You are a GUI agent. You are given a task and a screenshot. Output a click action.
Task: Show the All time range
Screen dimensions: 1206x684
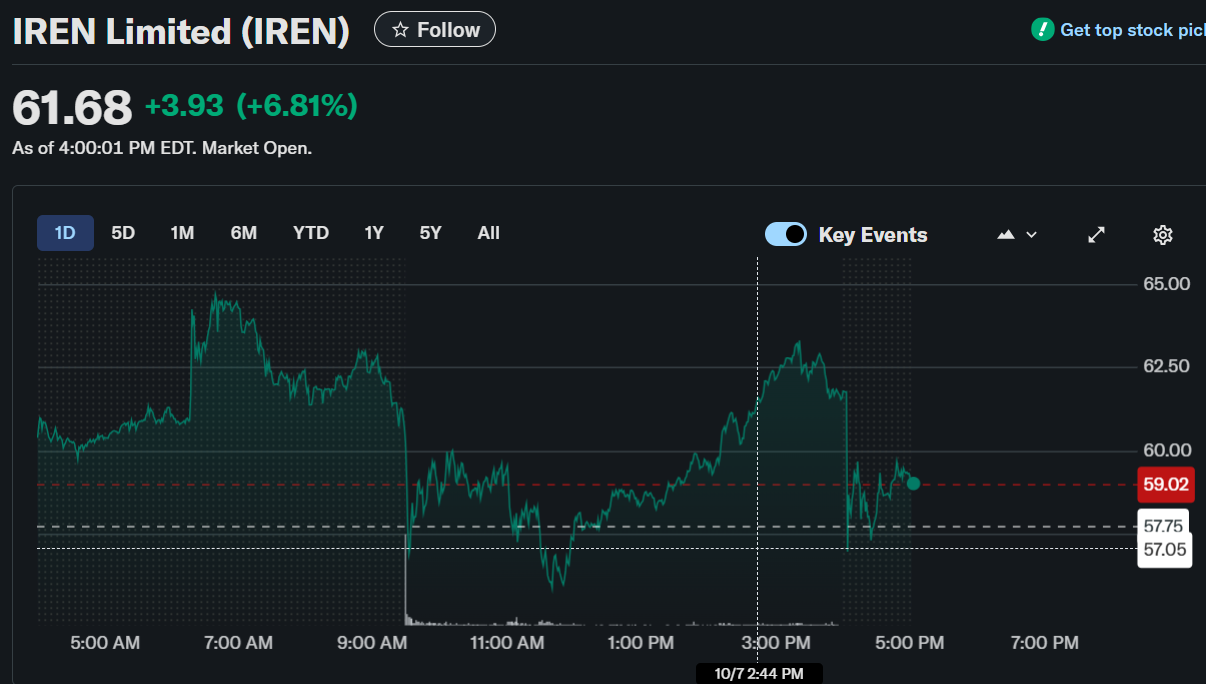coord(488,233)
